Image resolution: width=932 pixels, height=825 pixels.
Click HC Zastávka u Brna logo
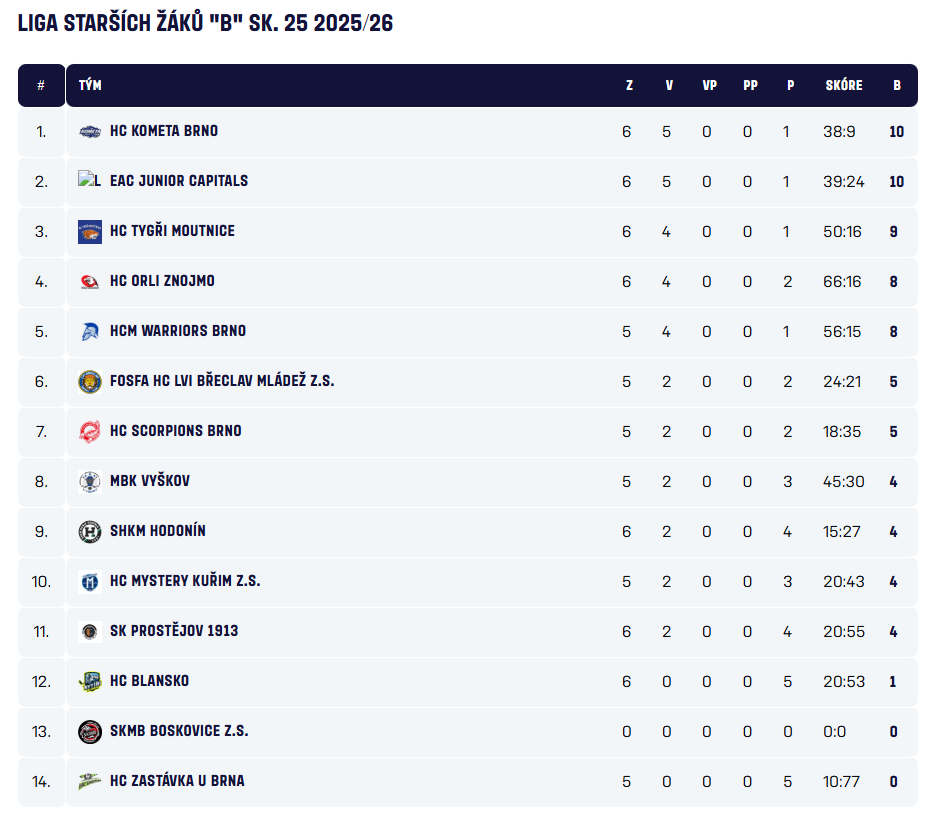[x=90, y=781]
